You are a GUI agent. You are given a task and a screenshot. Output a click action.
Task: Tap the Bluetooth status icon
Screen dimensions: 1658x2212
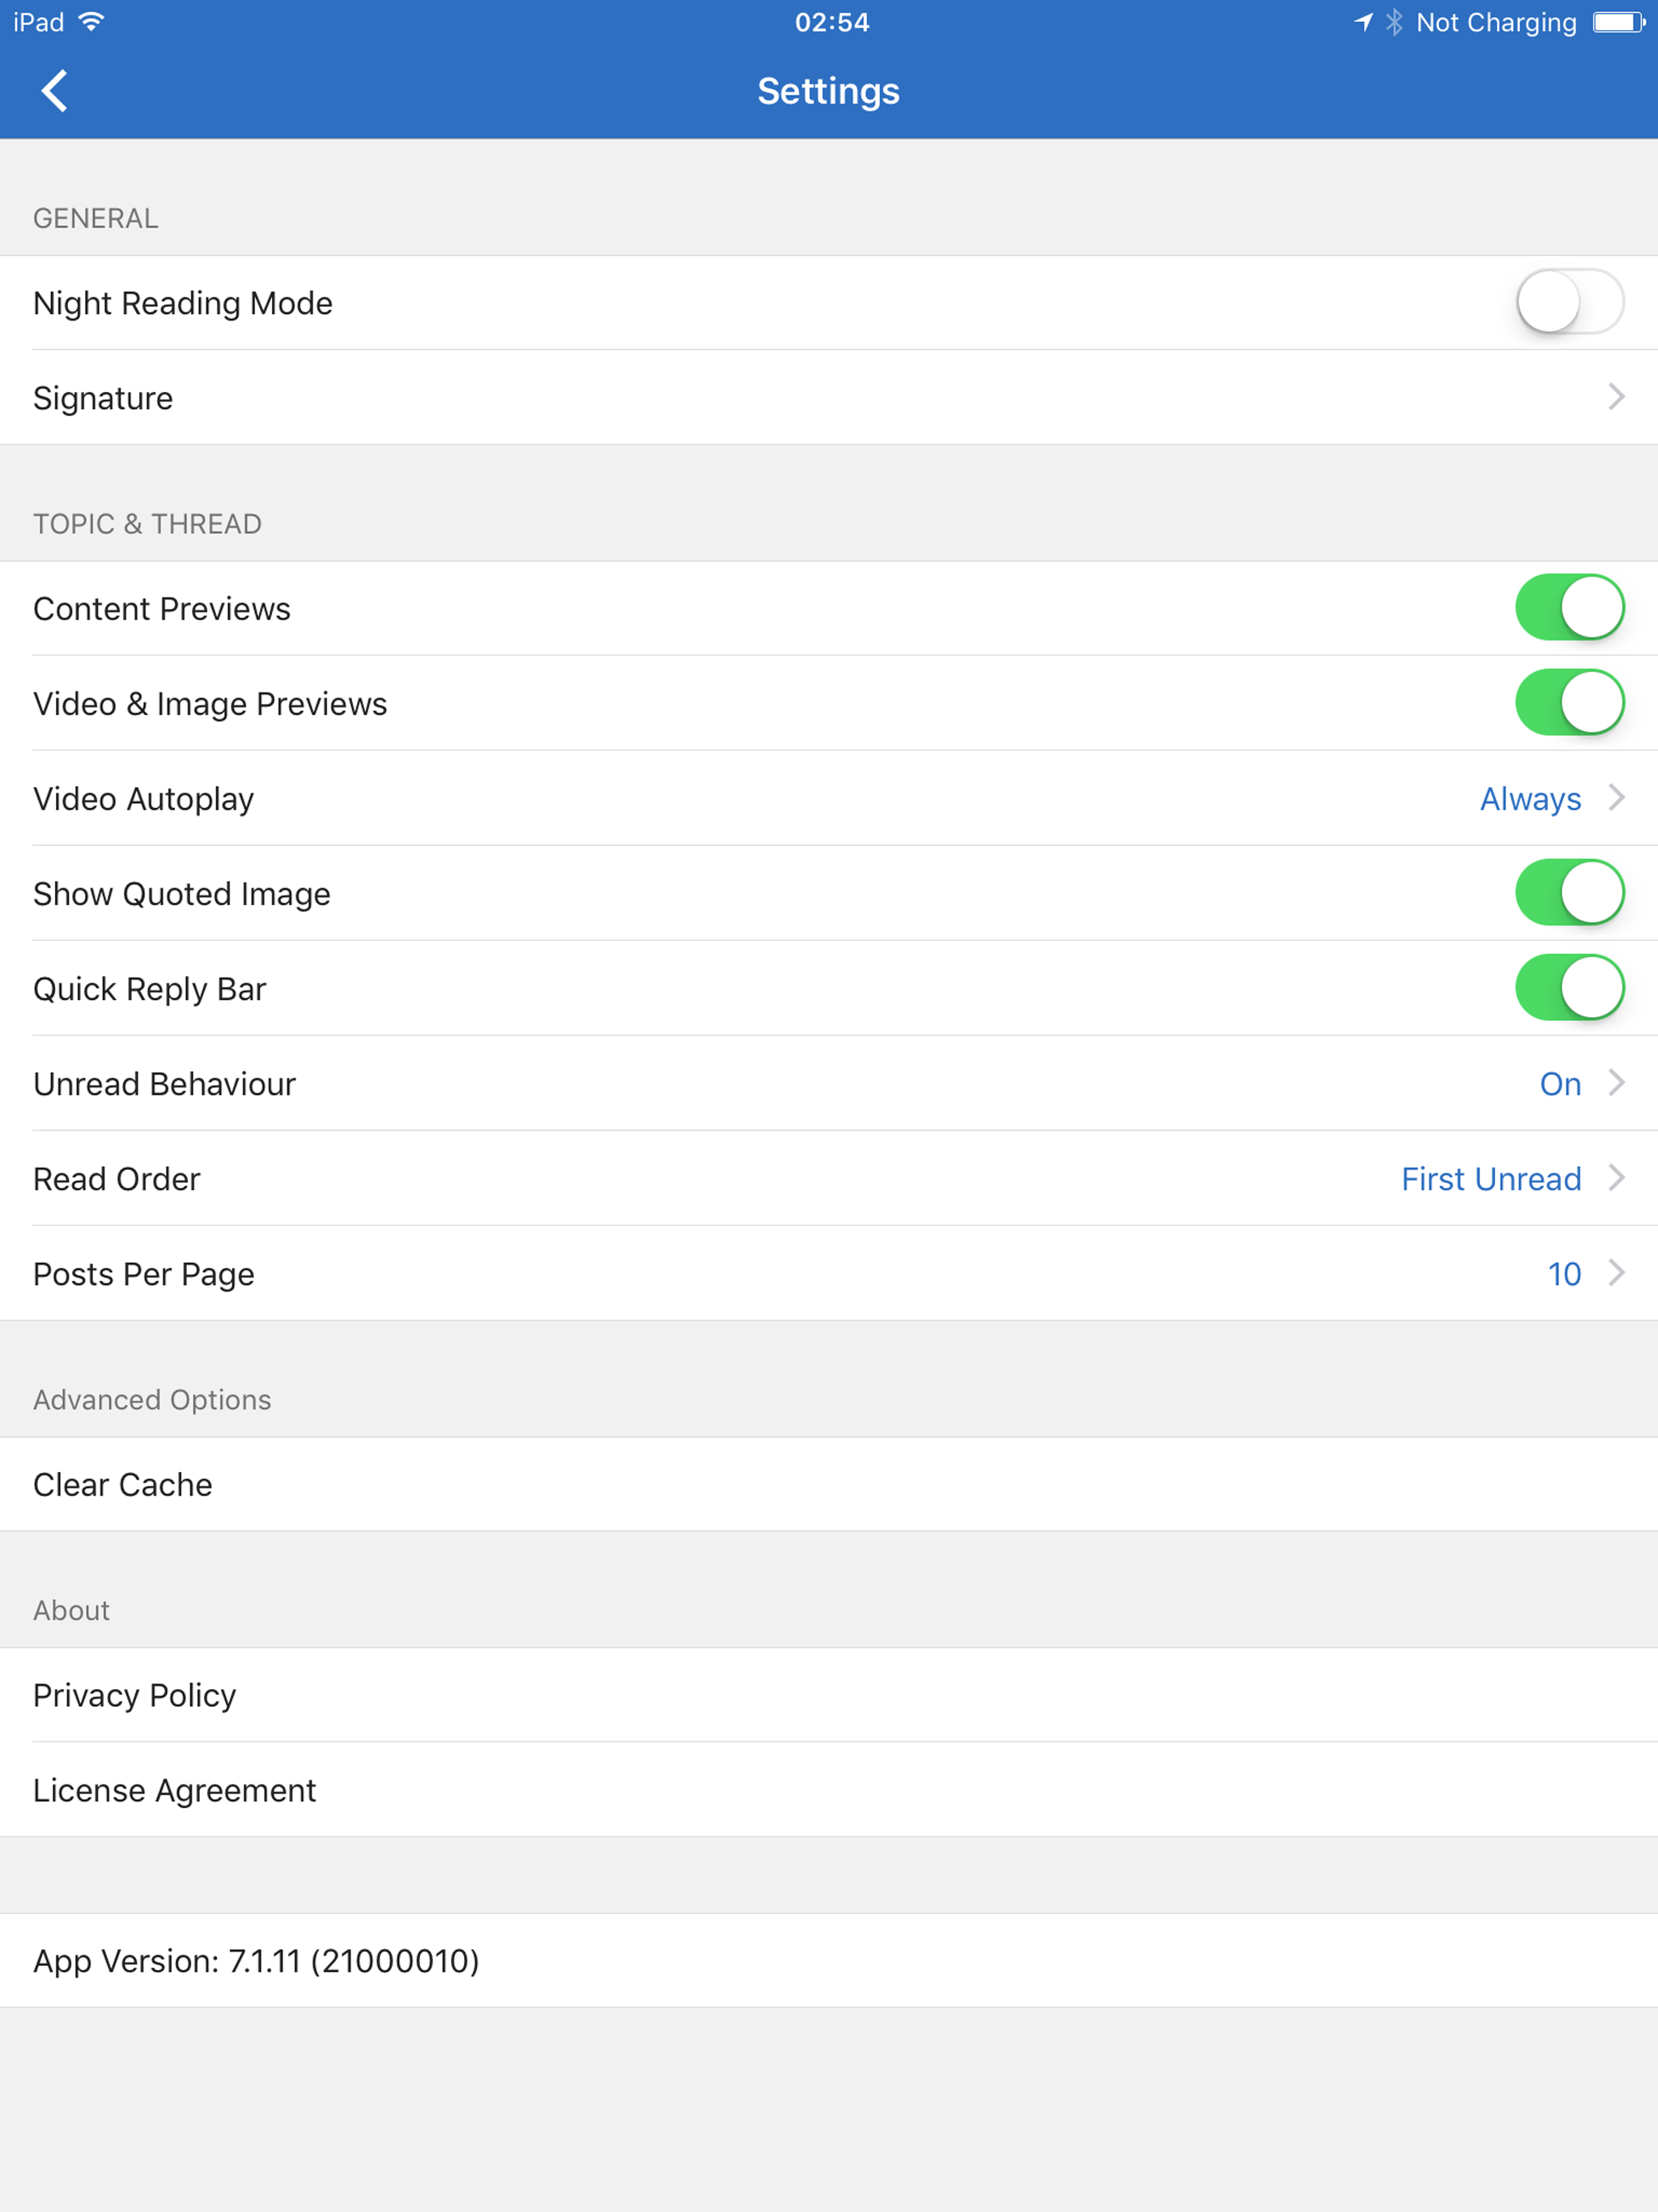1394,22
